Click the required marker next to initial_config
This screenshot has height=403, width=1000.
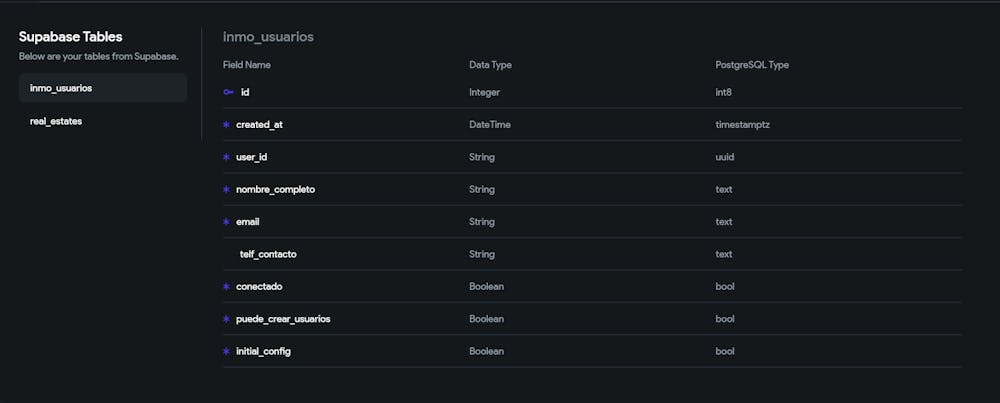pos(226,351)
